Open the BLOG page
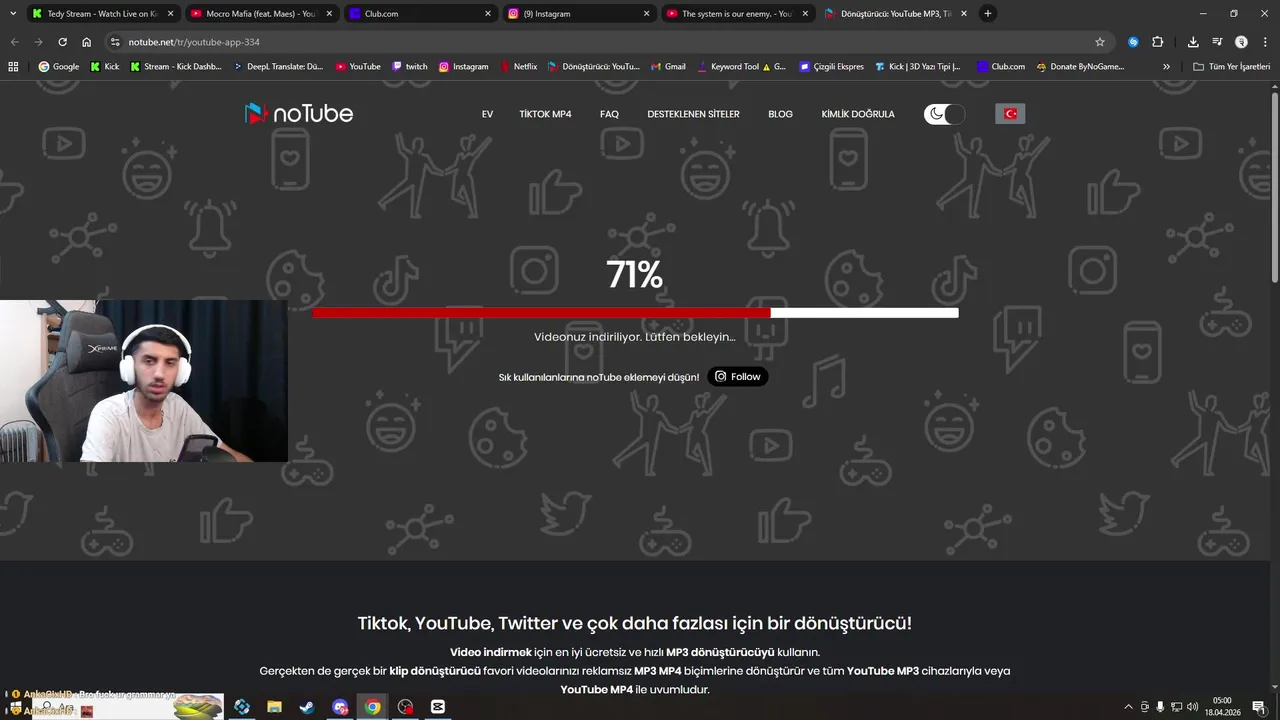The image size is (1280, 720). pos(780,114)
